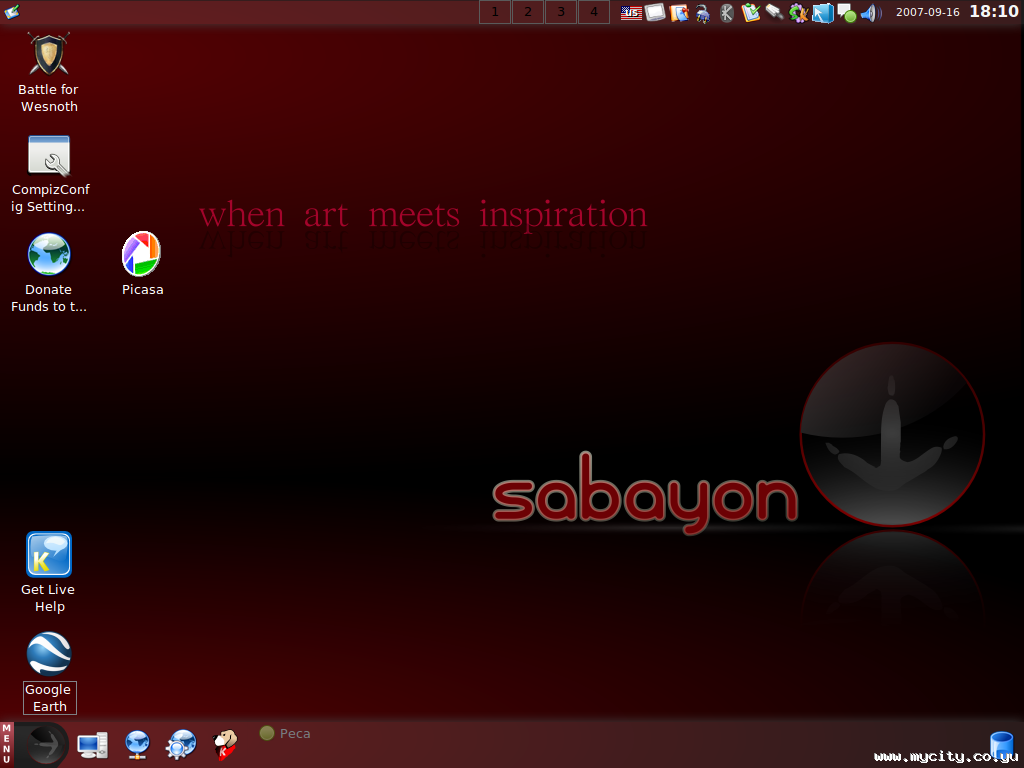
Task: Switch to virtual desktop 4
Action: click(x=594, y=12)
